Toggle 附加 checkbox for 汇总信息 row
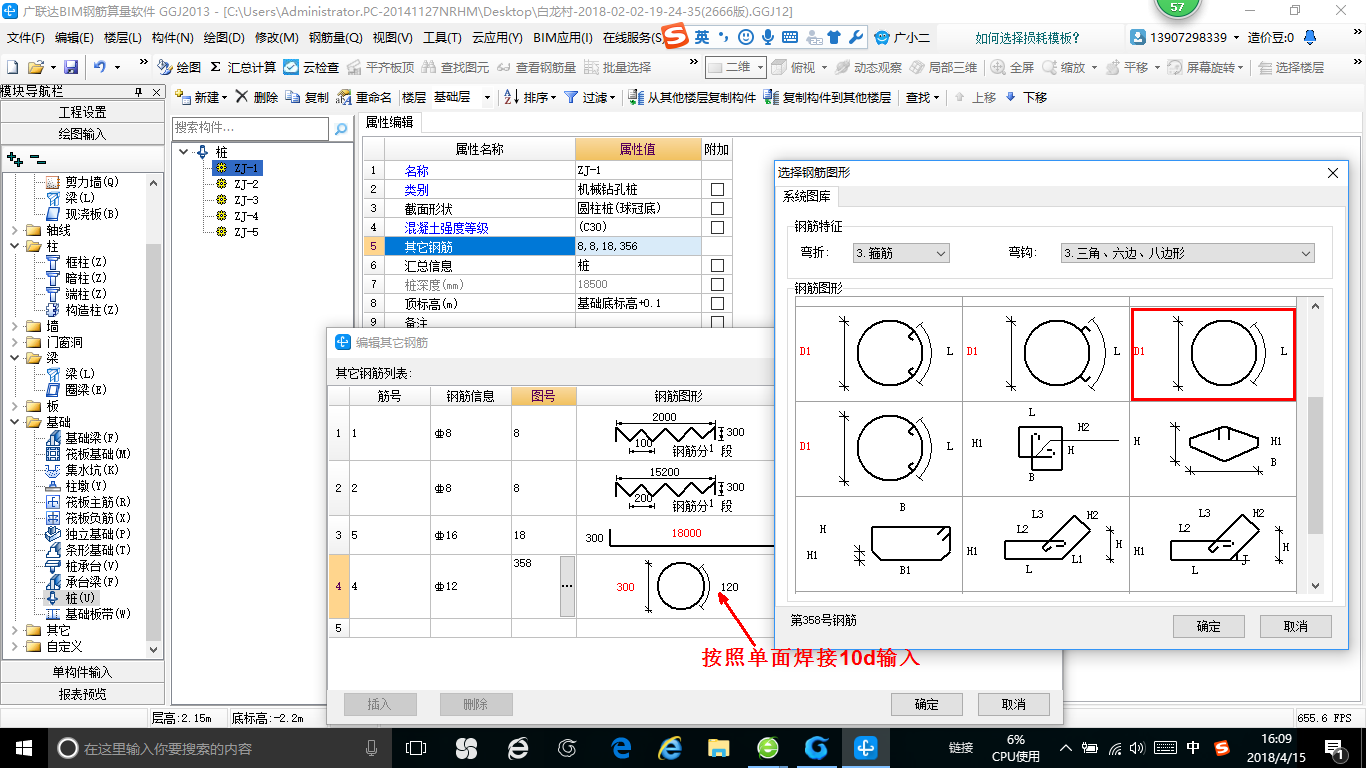1366x768 pixels. click(717, 266)
